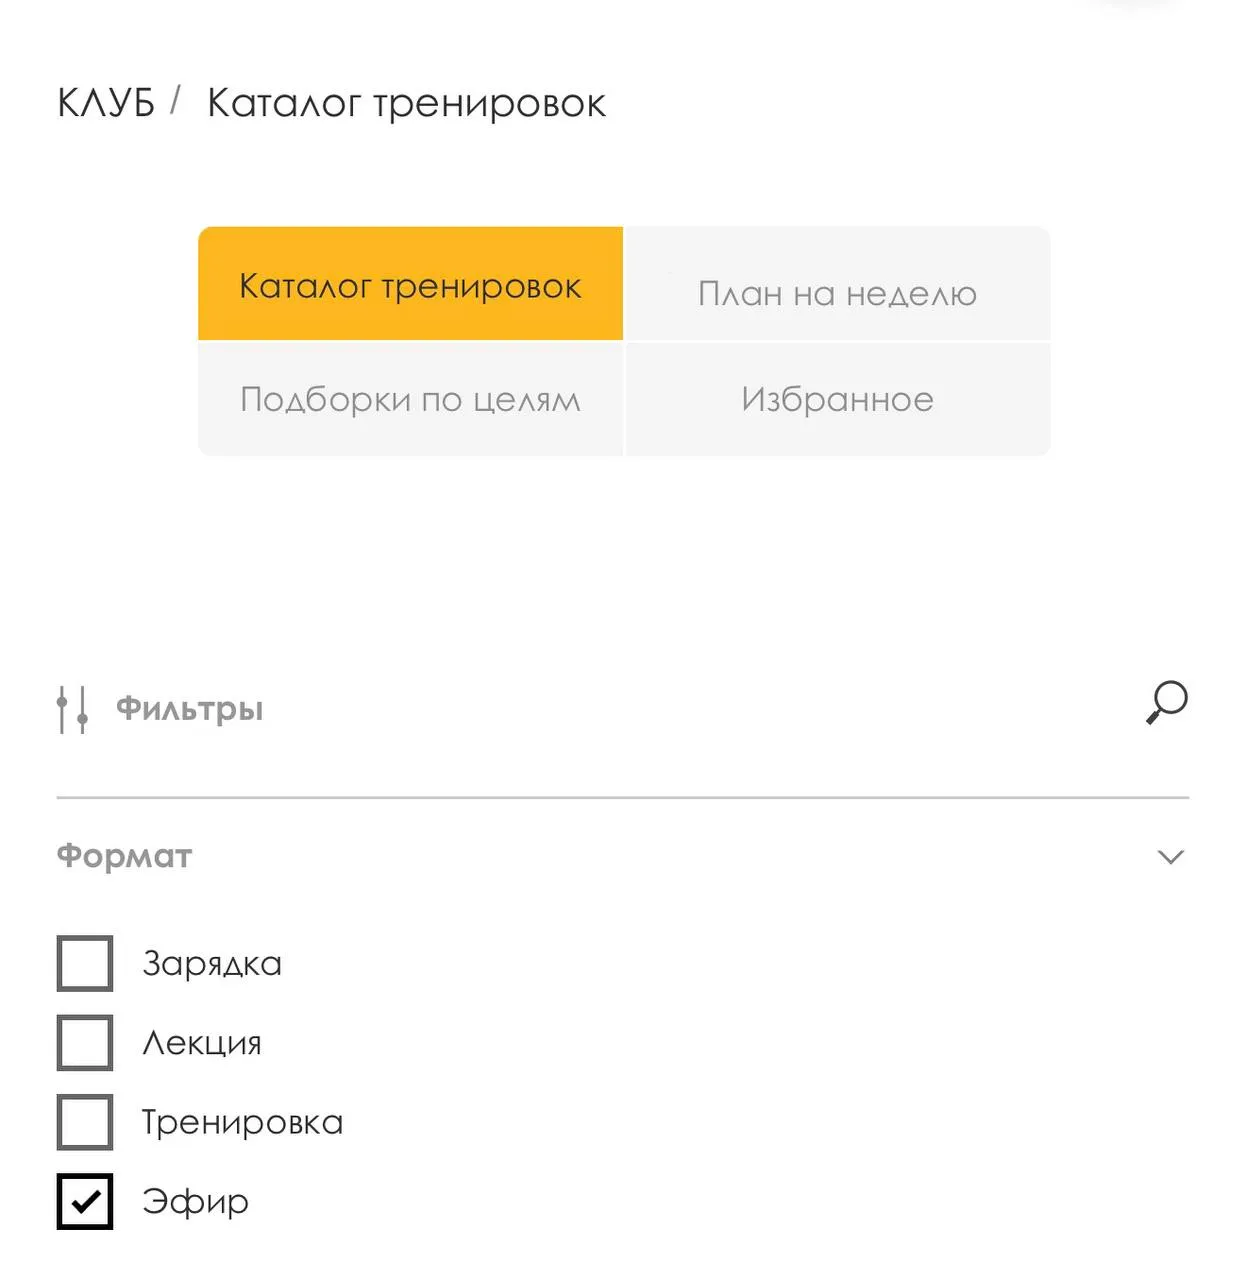Open the filters sliders icon
Viewport: 1246px width, 1280px height.
point(72,709)
